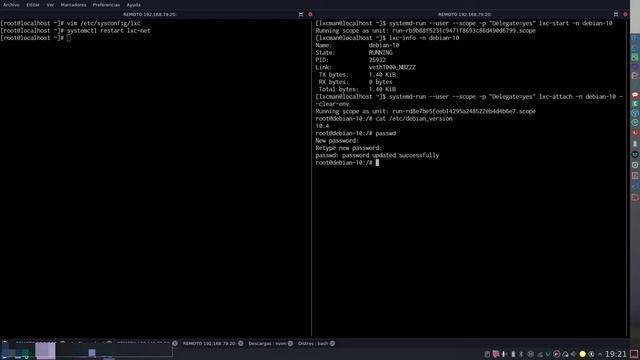Viewport: 640px width, 360px height.
Task: Close the Descargas : nvim tab
Action: [x=290, y=344]
